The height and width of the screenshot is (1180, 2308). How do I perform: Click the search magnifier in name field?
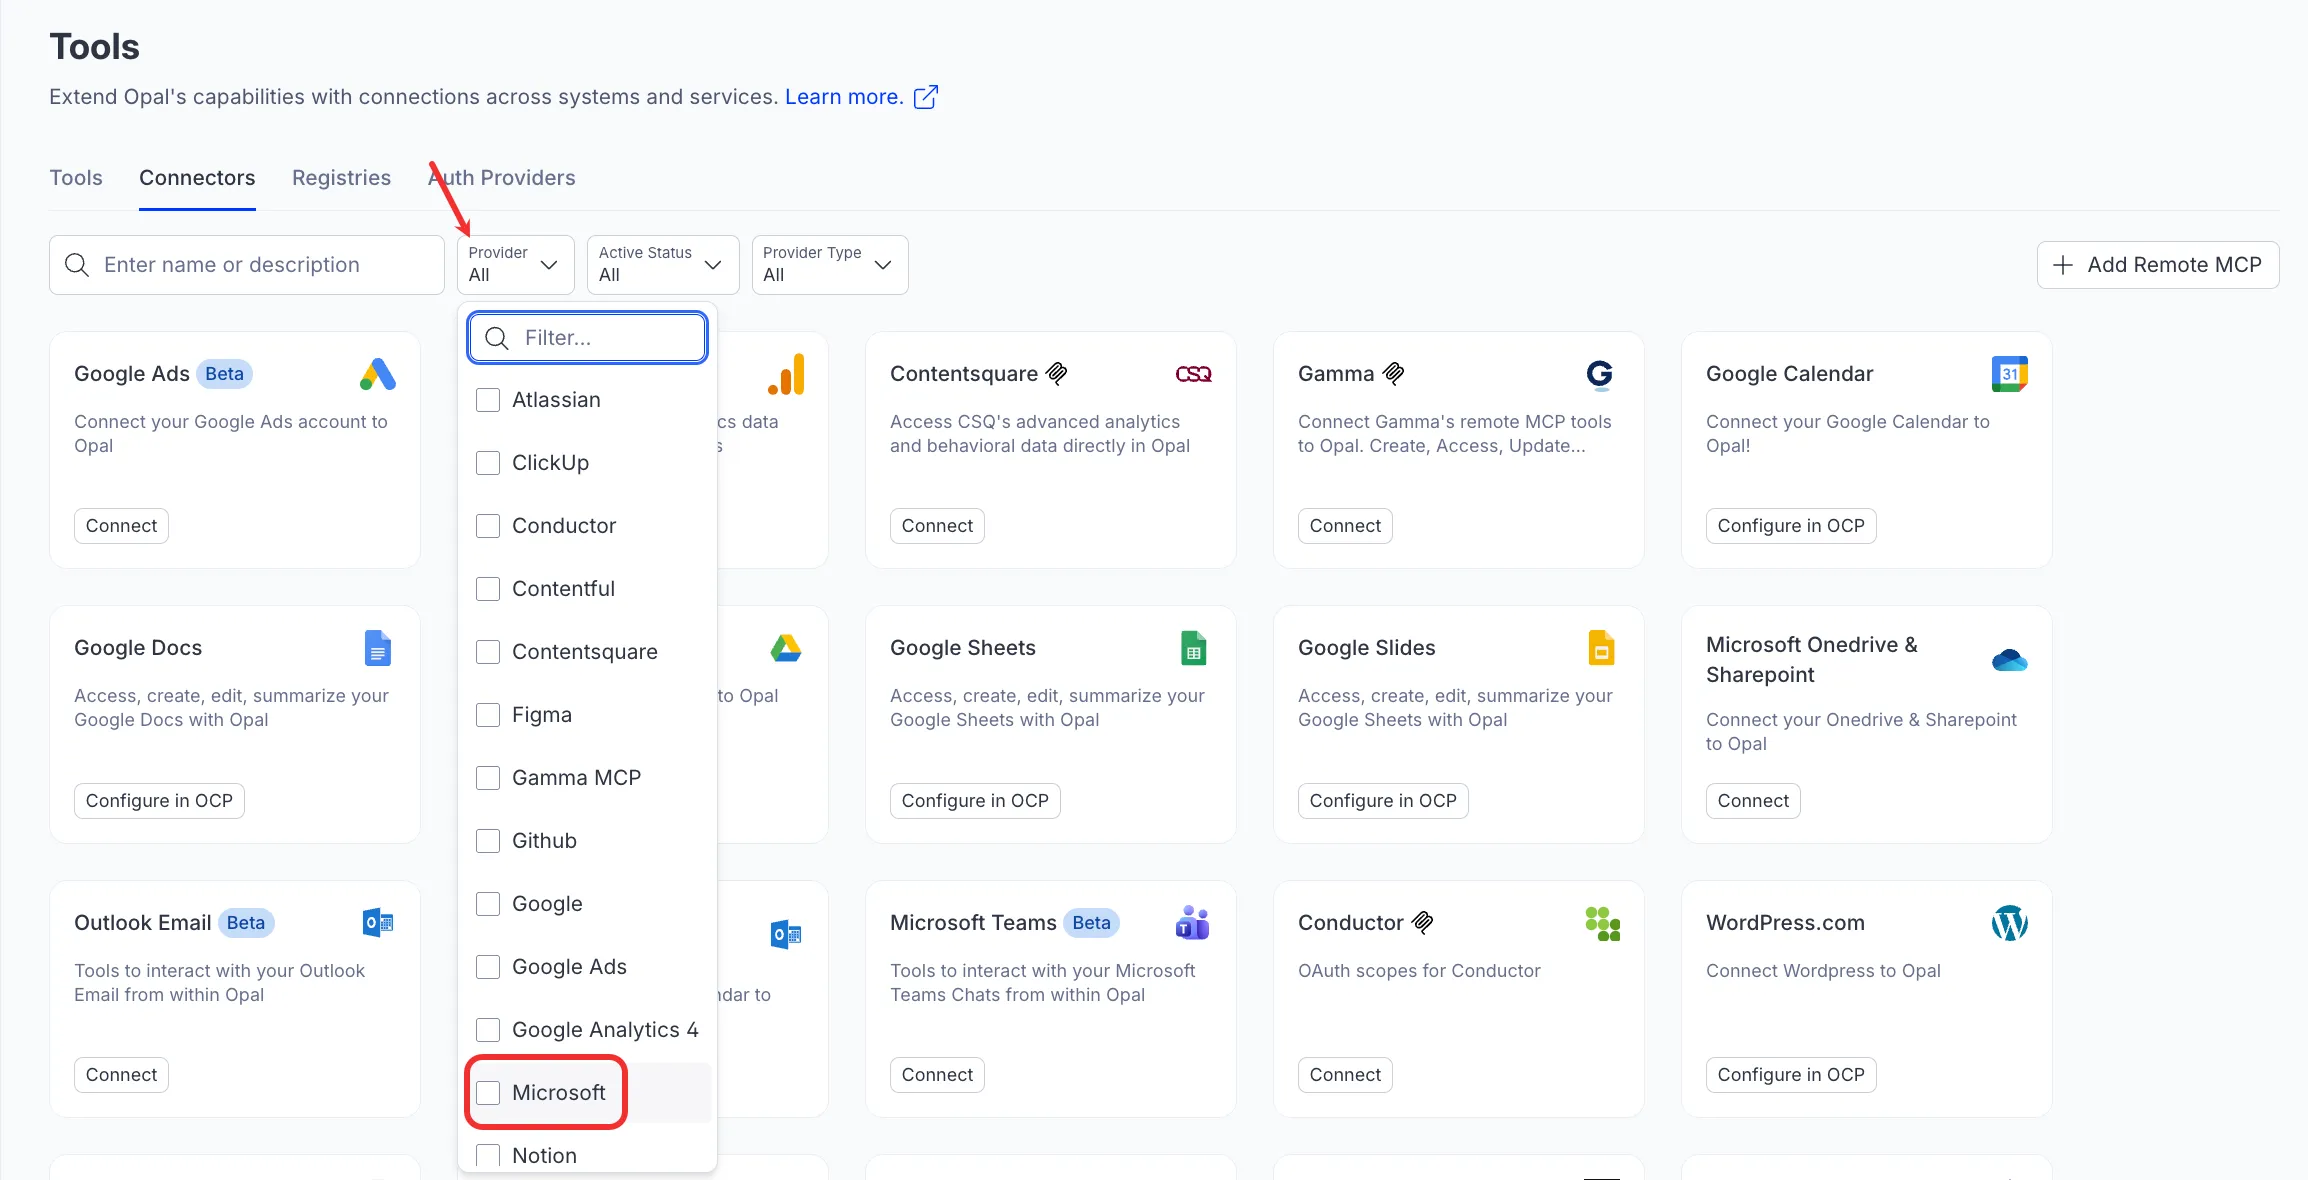pos(77,265)
